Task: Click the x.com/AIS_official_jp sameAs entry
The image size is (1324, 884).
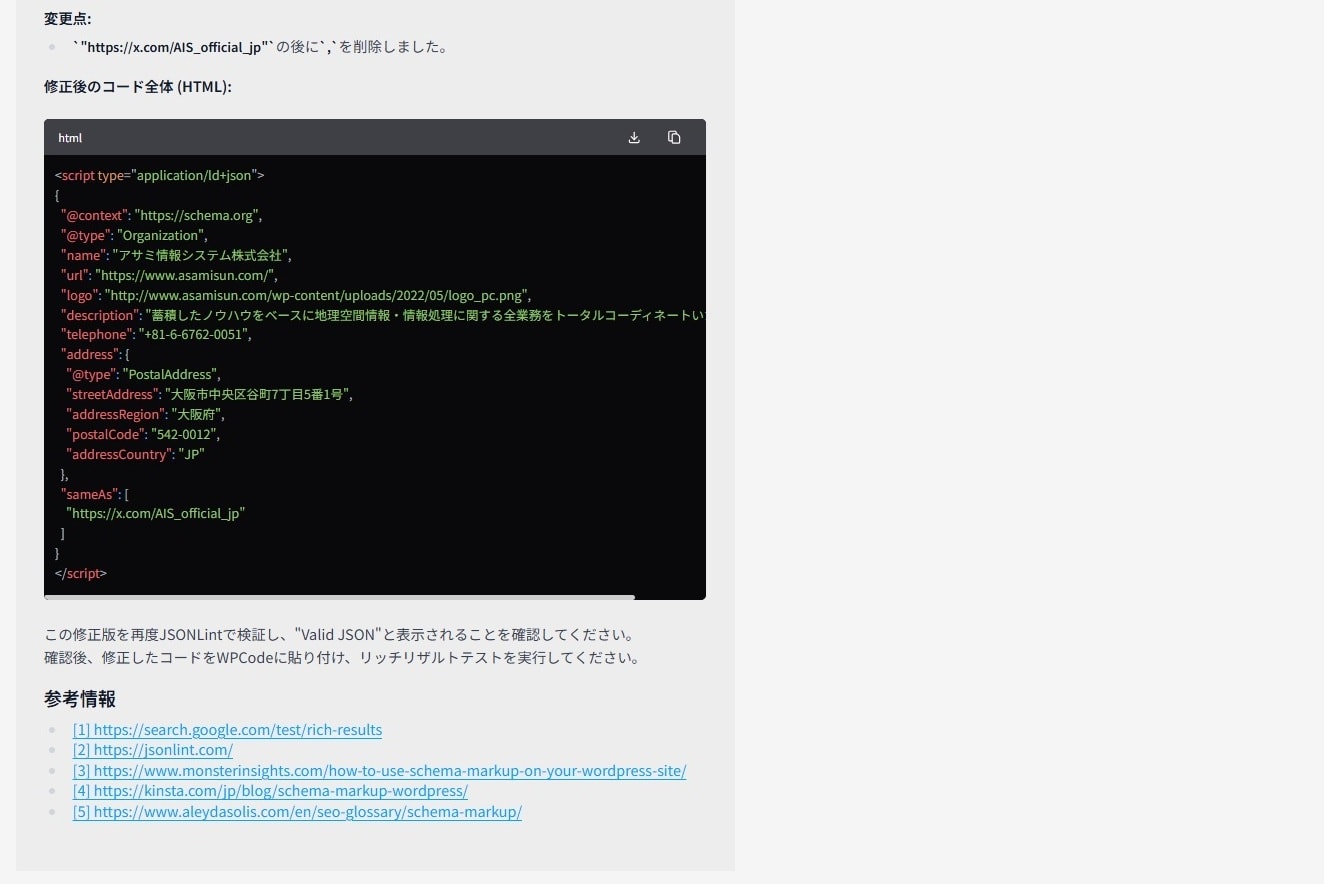Action: tap(155, 513)
